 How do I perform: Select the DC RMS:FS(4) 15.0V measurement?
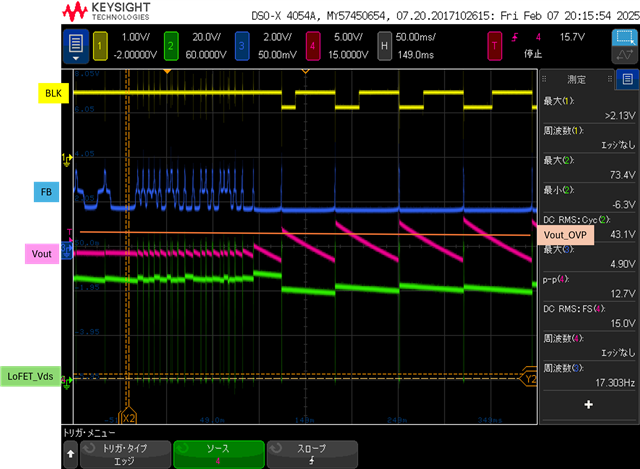pos(589,316)
